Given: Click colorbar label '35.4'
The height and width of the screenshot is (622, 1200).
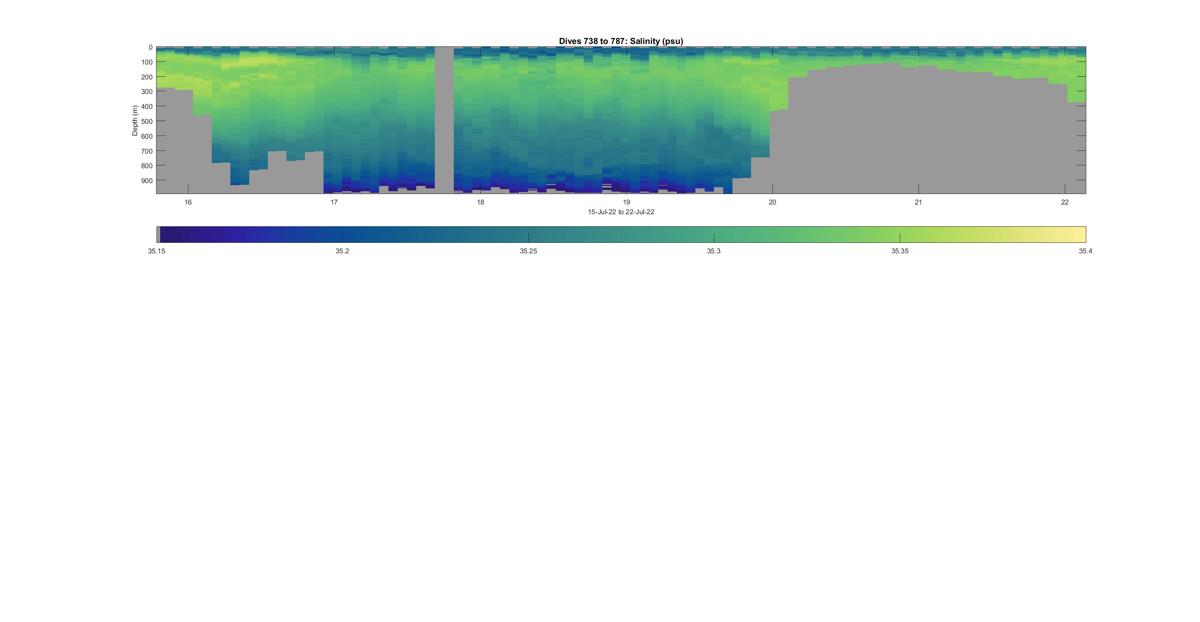Looking at the screenshot, I should click(1085, 251).
